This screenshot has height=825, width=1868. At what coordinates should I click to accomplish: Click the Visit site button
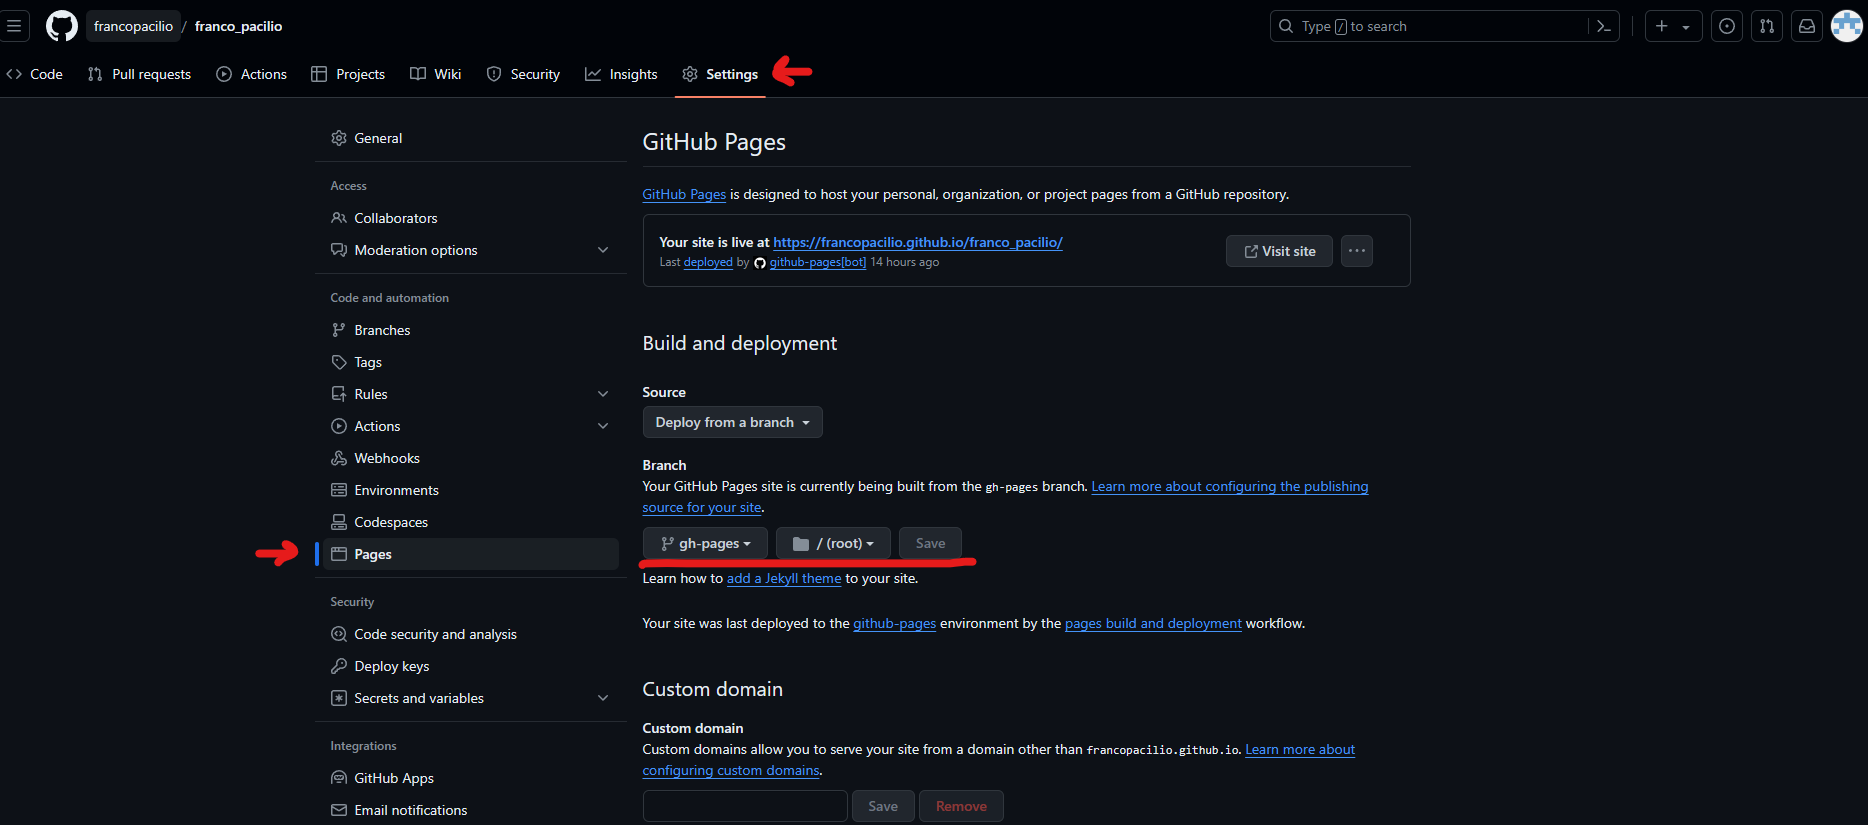(x=1279, y=251)
